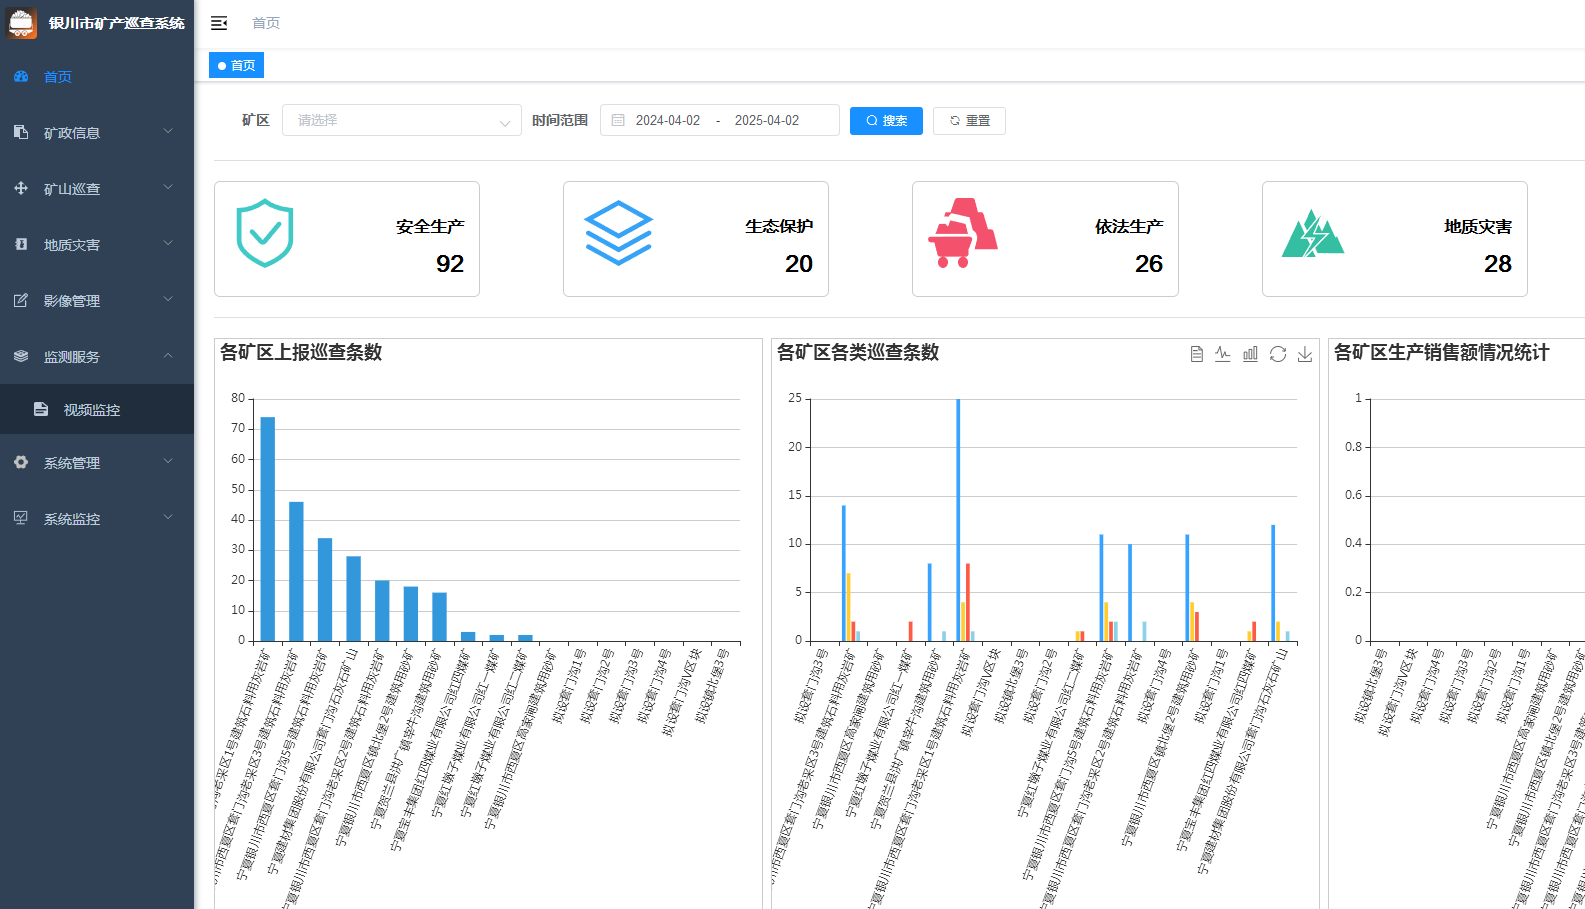Viewport: 1585px width, 909px height.
Task: Click the 地质灾害 mountain icon
Action: (x=1312, y=234)
